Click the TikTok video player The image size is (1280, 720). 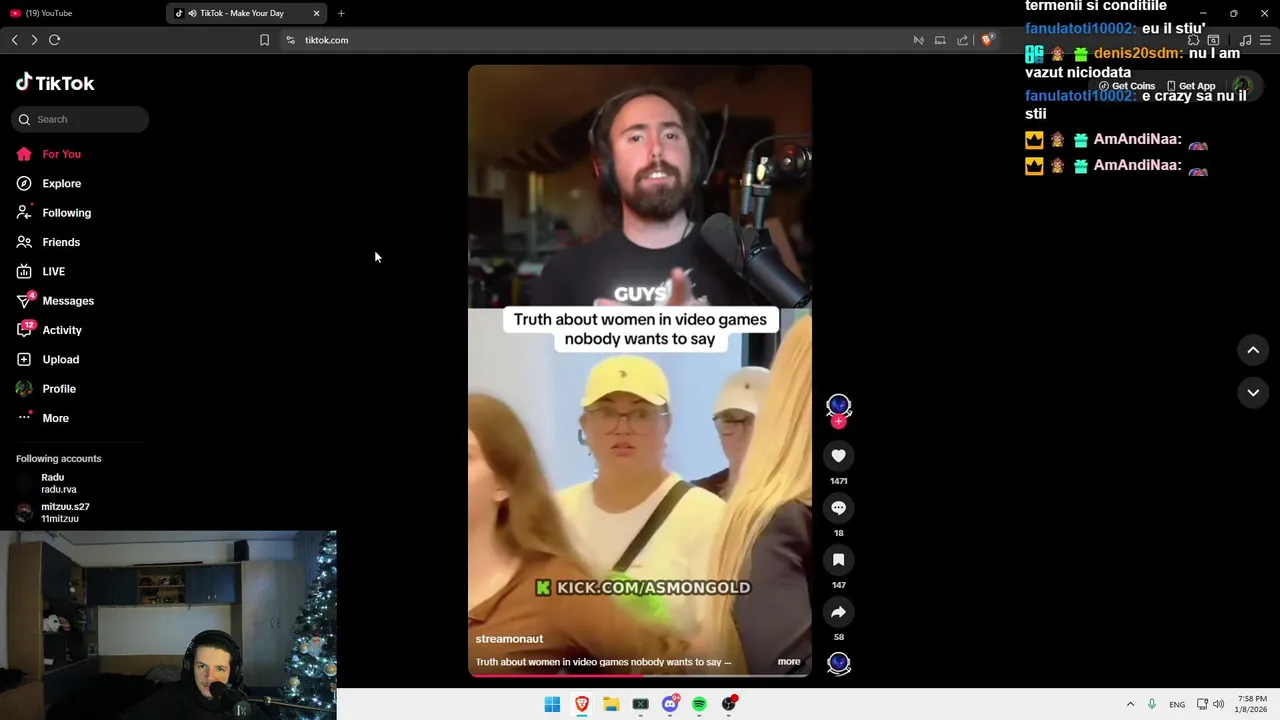[640, 371]
